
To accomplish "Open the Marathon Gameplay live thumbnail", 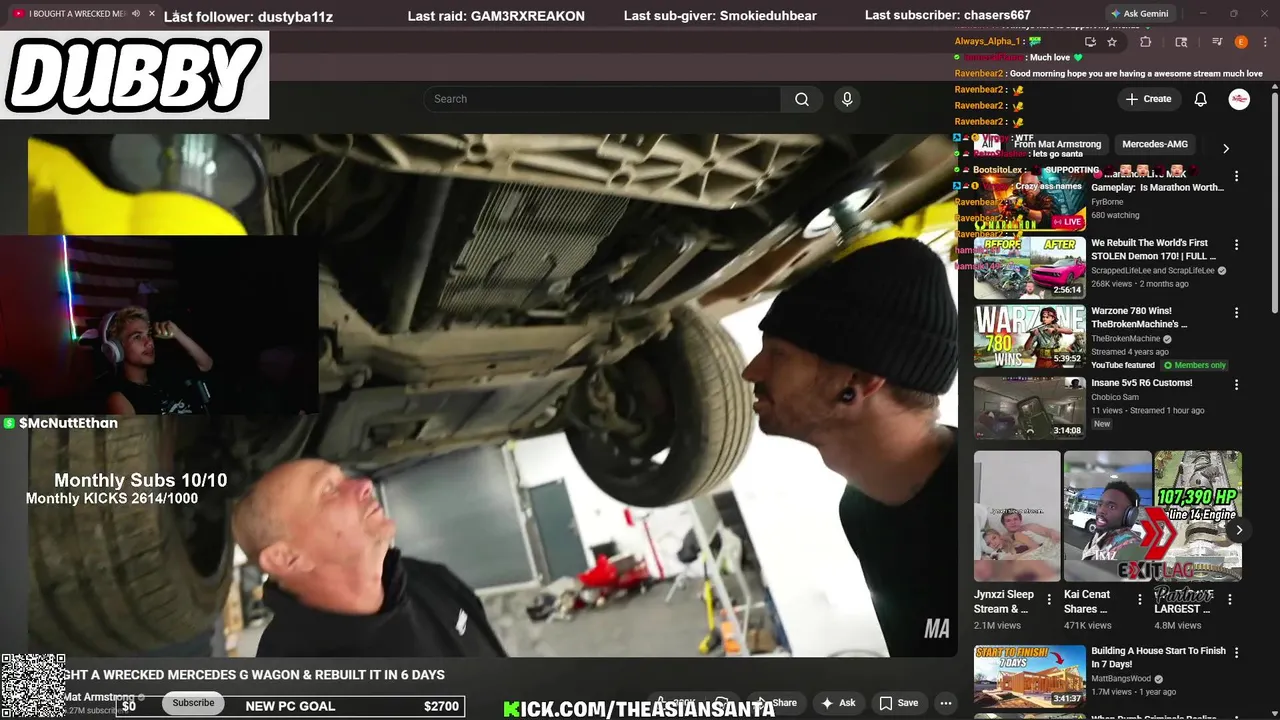I will (x=1030, y=199).
